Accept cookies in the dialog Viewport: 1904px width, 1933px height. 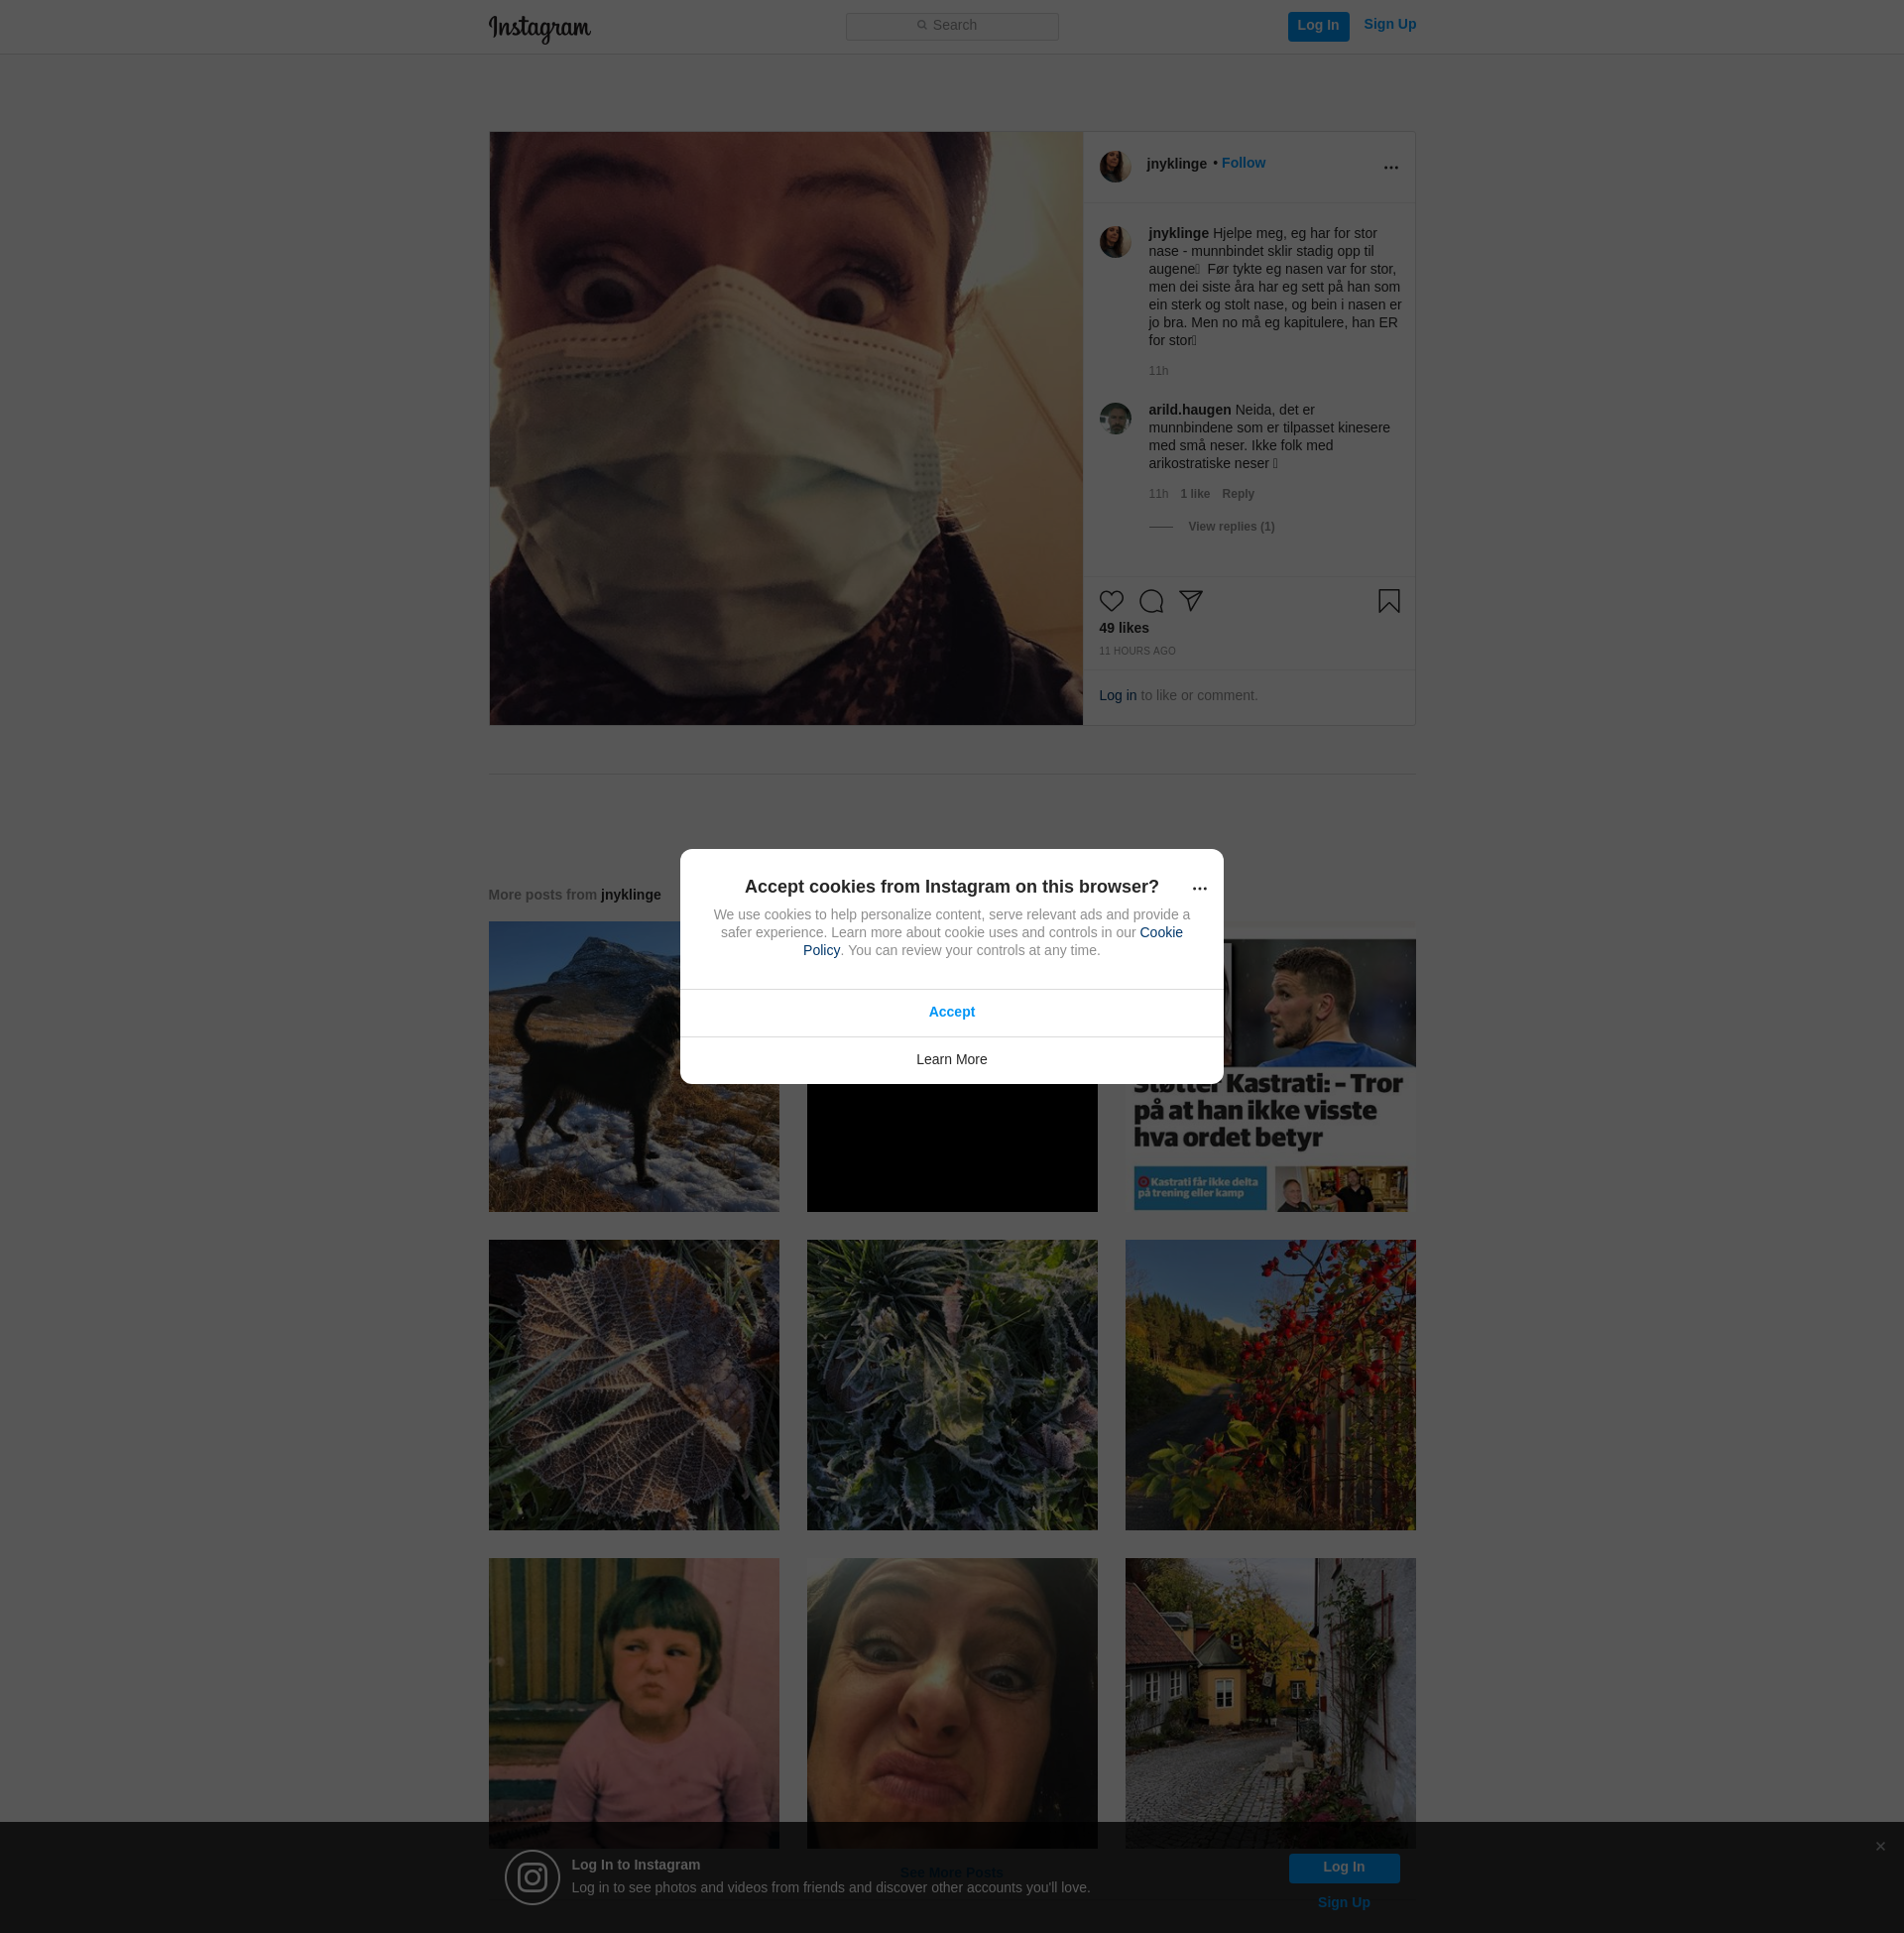click(x=951, y=1012)
